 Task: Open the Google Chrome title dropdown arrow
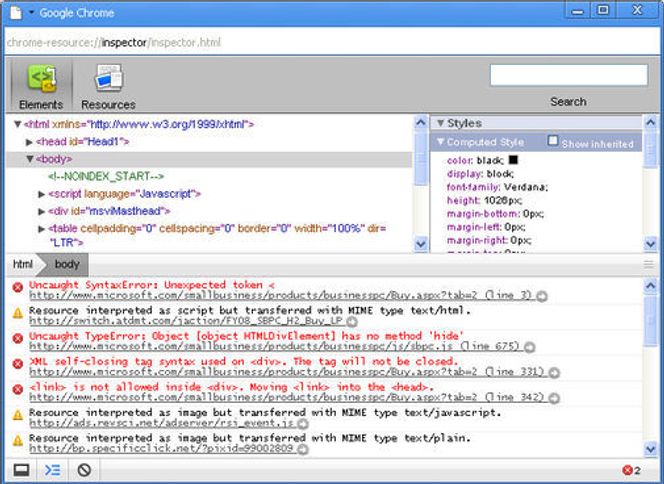(31, 12)
